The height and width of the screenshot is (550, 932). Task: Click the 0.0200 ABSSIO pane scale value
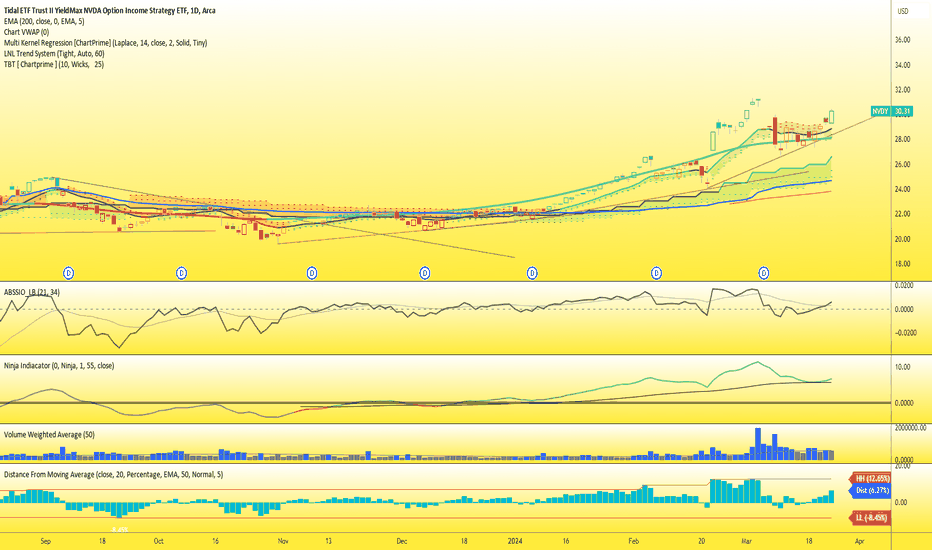[x=903, y=285]
